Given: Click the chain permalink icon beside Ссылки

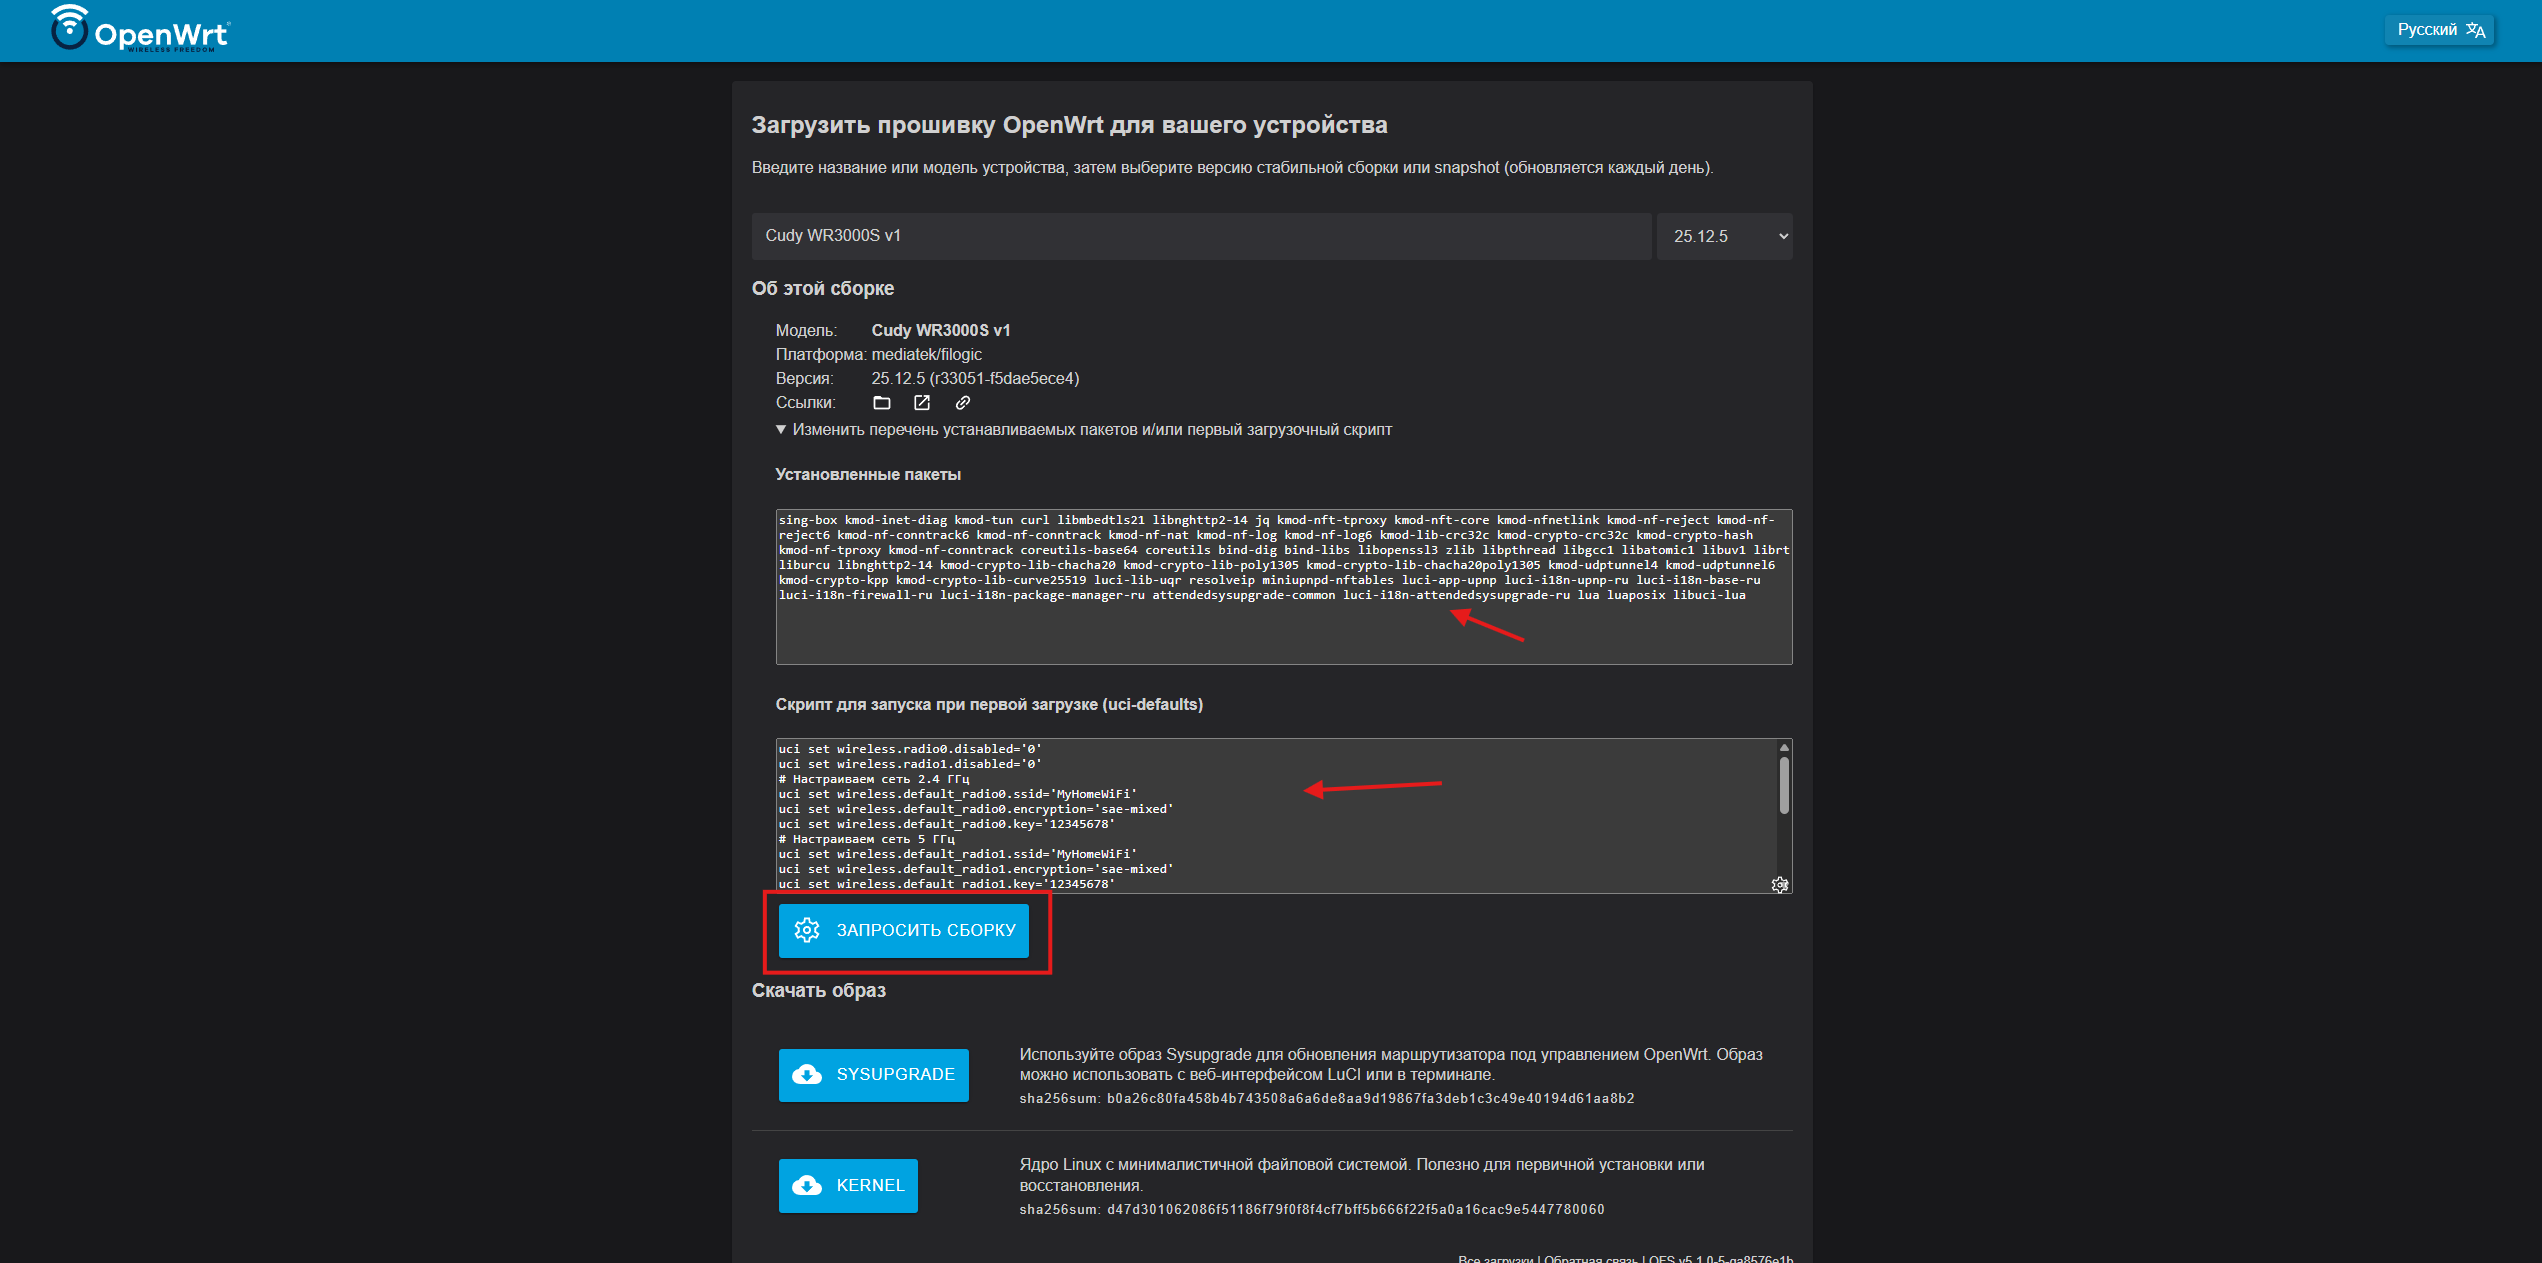Looking at the screenshot, I should (x=963, y=403).
